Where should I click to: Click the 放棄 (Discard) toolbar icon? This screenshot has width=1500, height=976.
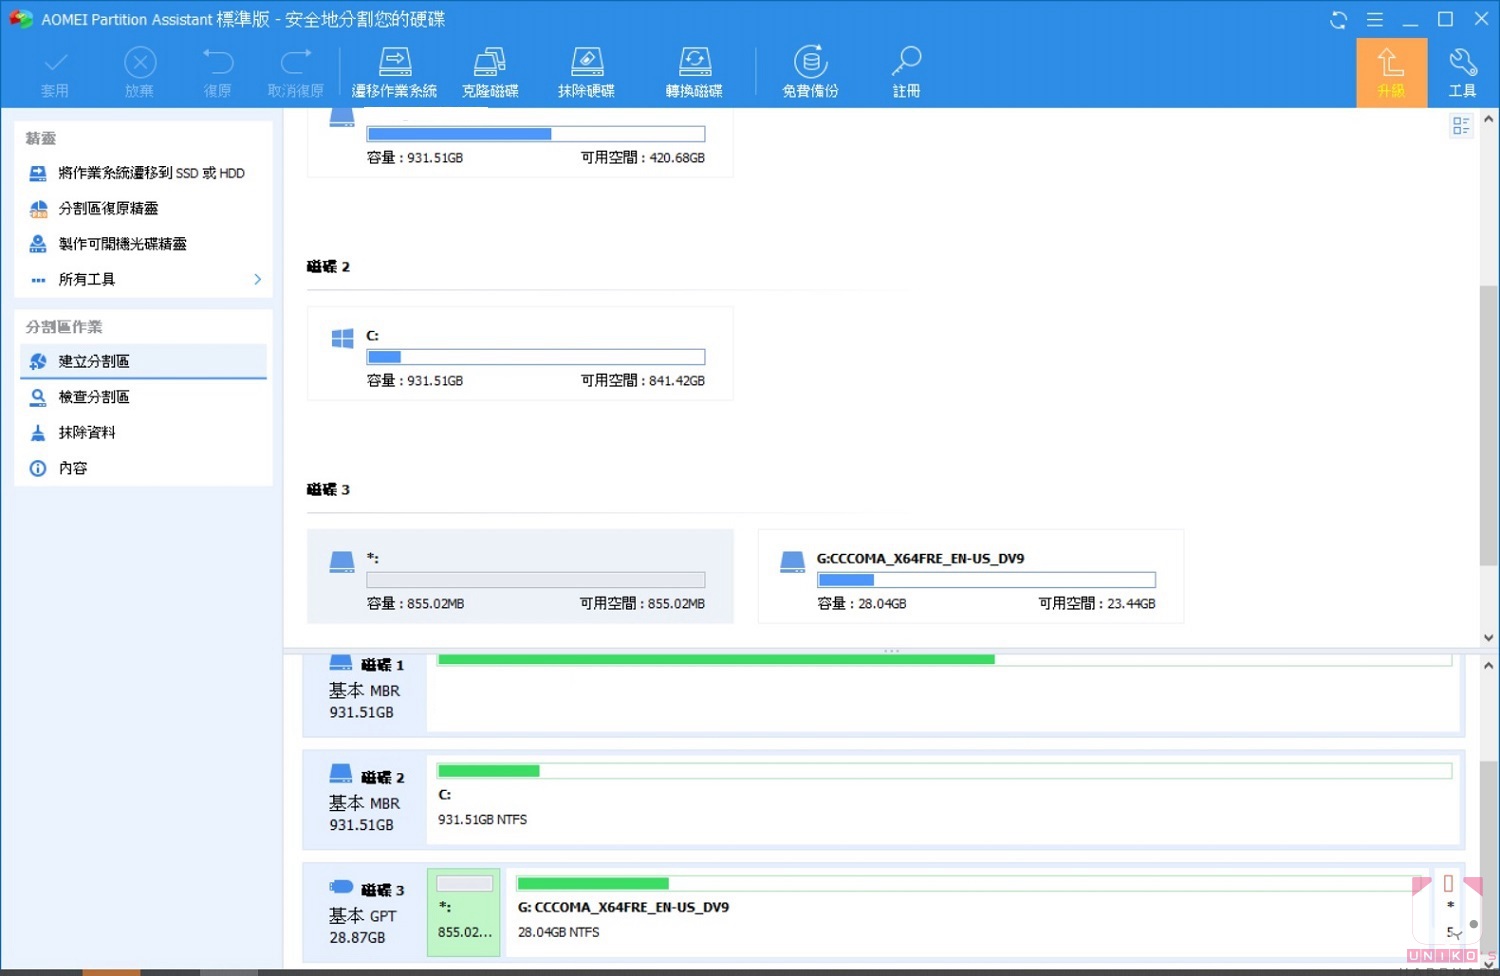[140, 72]
